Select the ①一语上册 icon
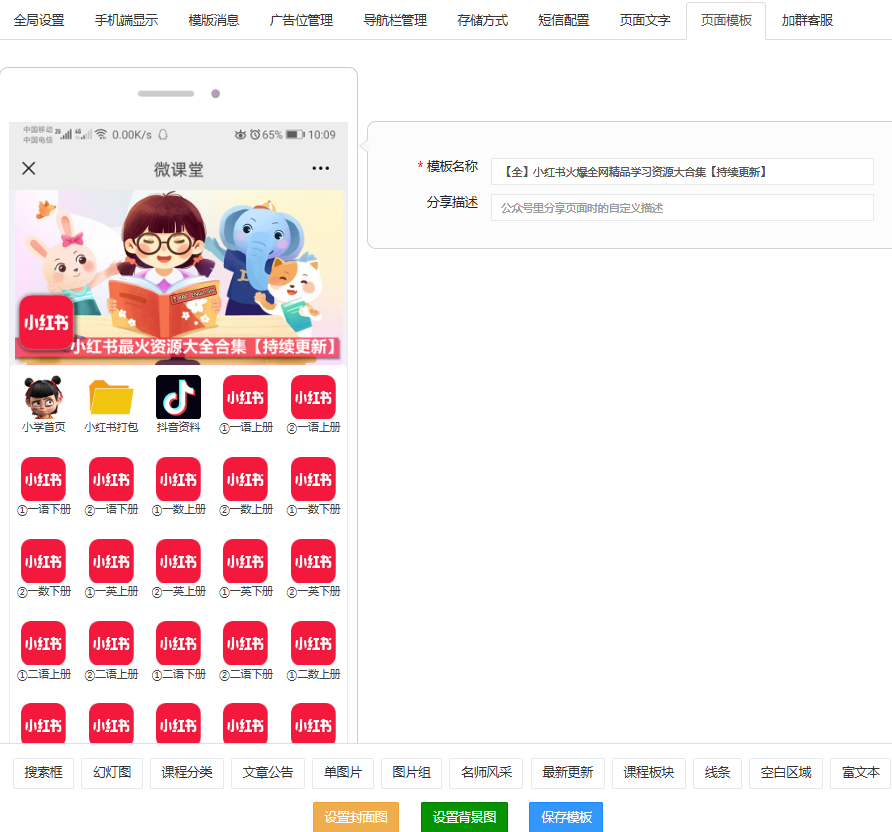 [245, 398]
